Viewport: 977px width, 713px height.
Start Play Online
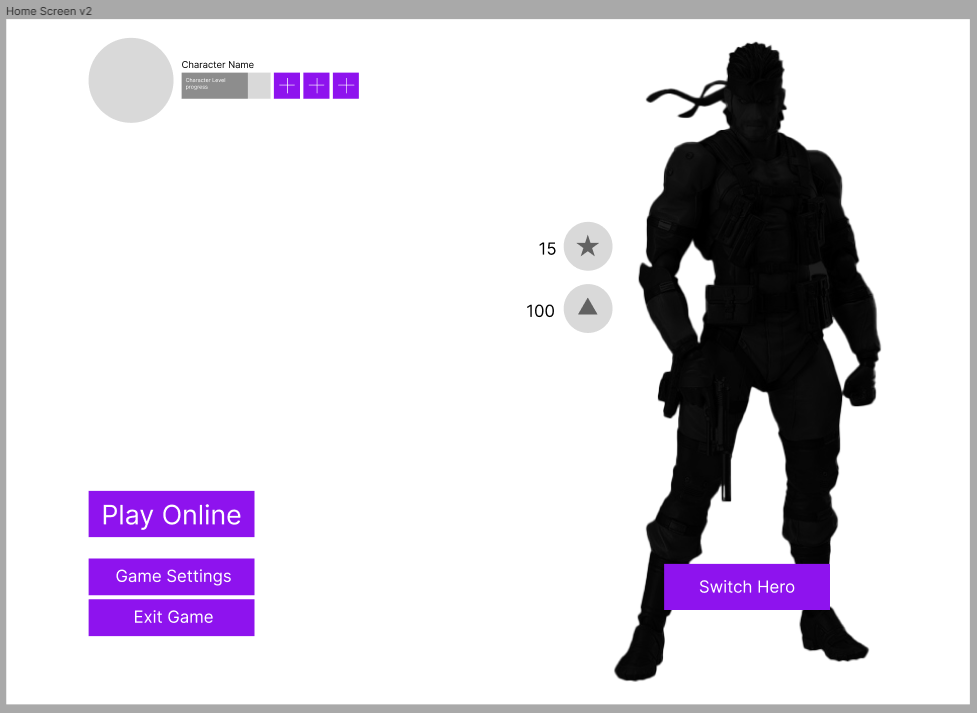(171, 514)
